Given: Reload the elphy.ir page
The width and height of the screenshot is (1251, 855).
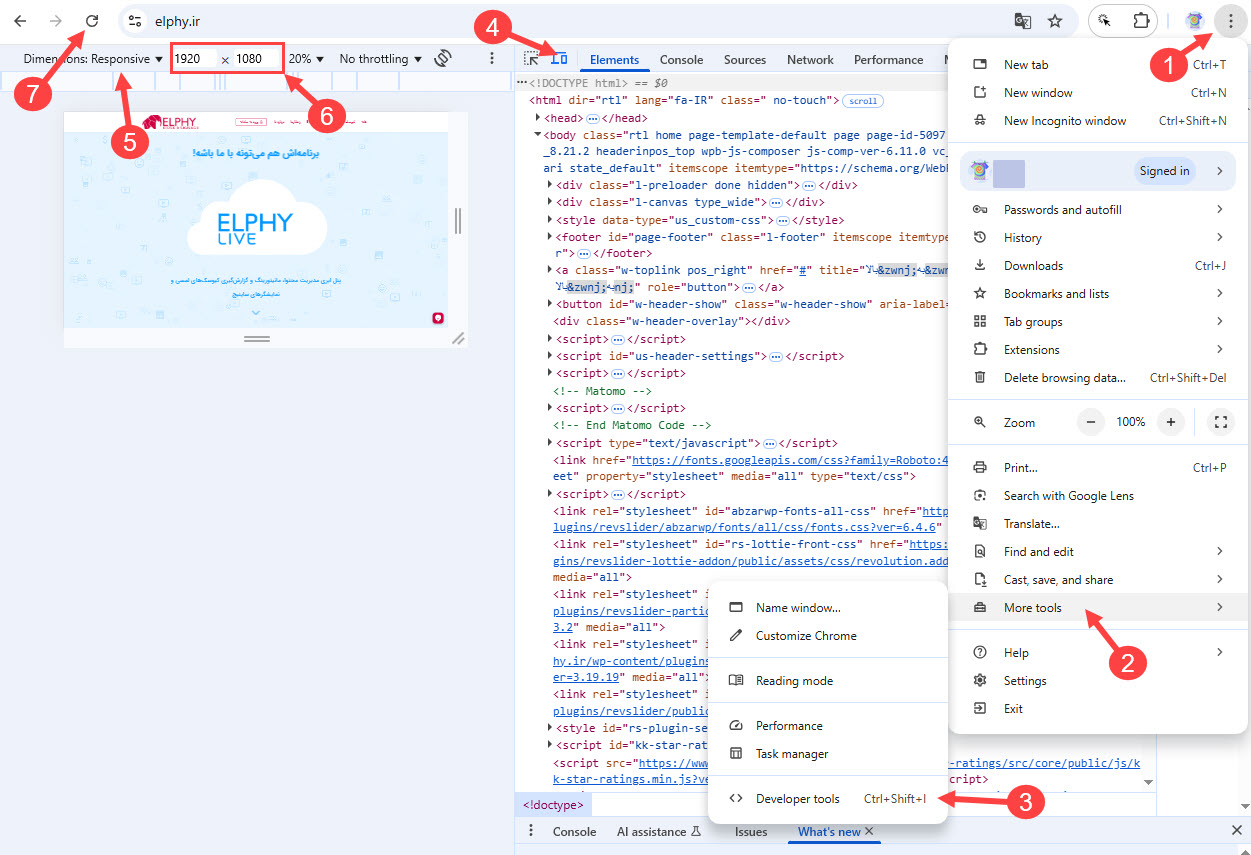Looking at the screenshot, I should pos(92,20).
